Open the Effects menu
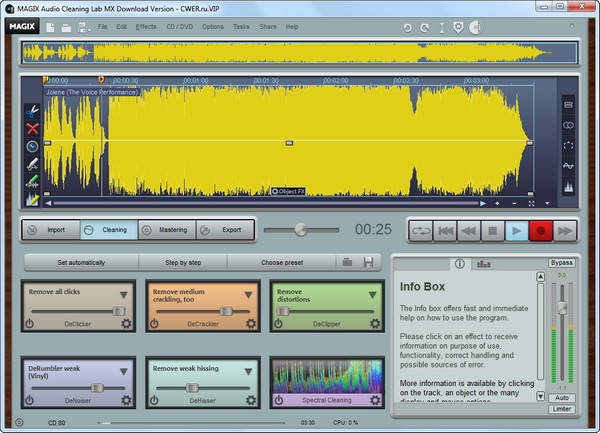This screenshot has width=600, height=433. click(146, 26)
